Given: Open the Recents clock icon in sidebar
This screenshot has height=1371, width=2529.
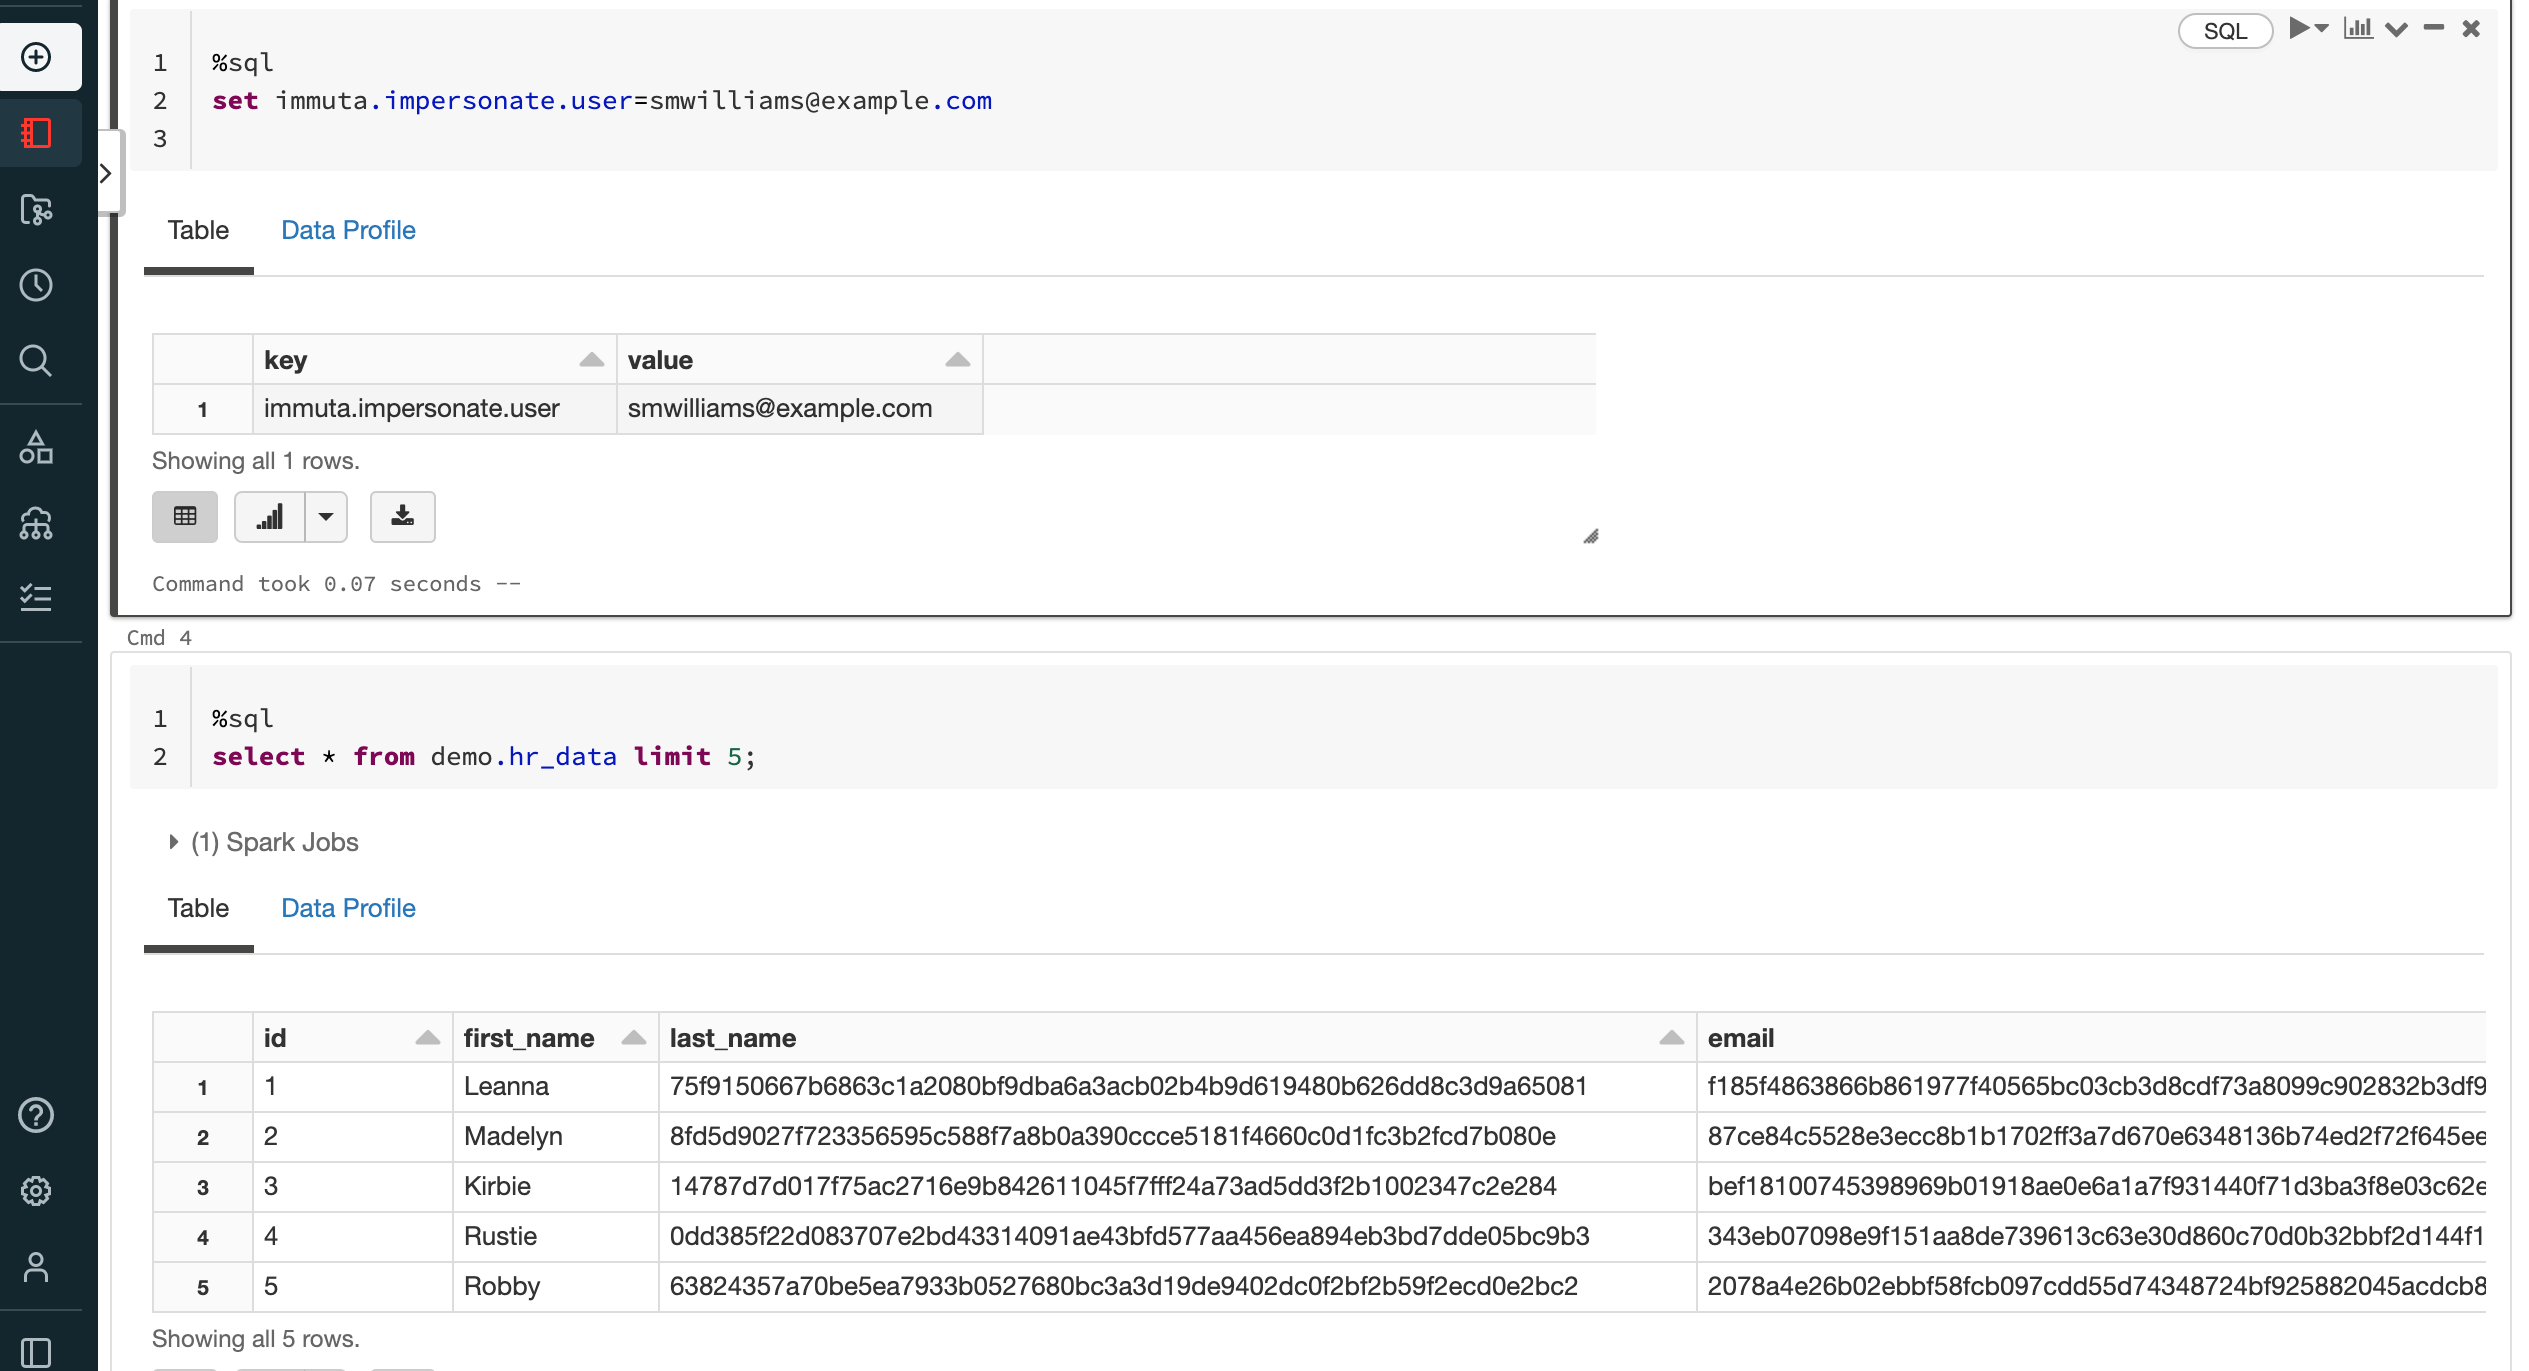Looking at the screenshot, I should point(37,285).
